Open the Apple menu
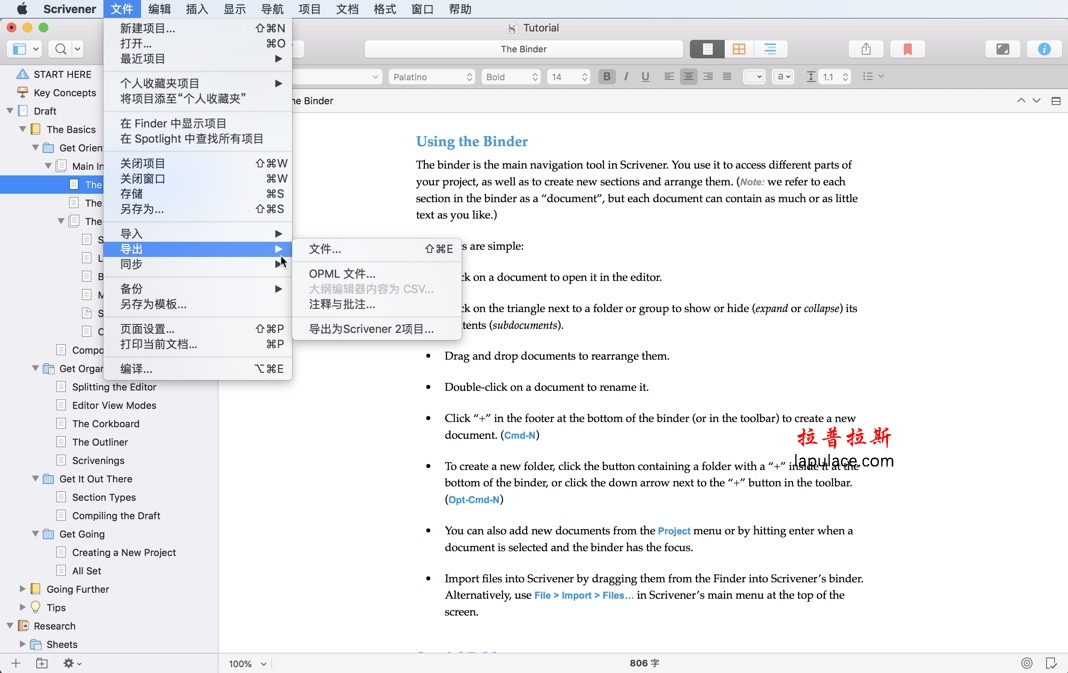This screenshot has width=1068, height=673. [22, 9]
